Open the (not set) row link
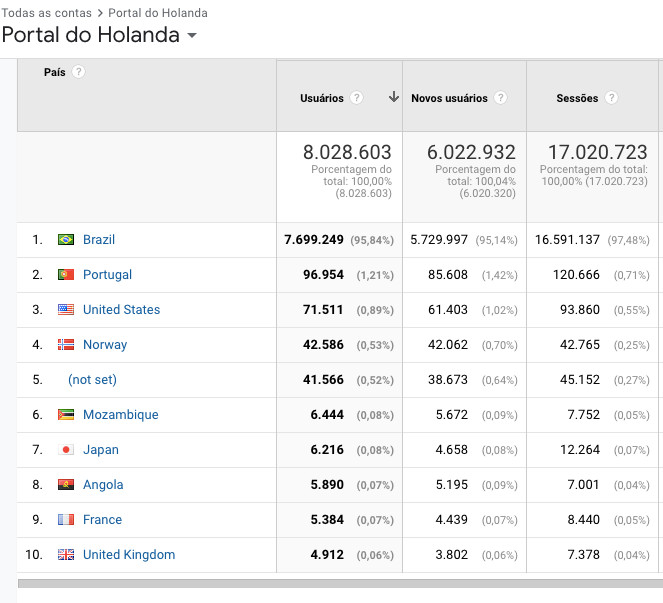The image size is (663, 603). point(89,380)
